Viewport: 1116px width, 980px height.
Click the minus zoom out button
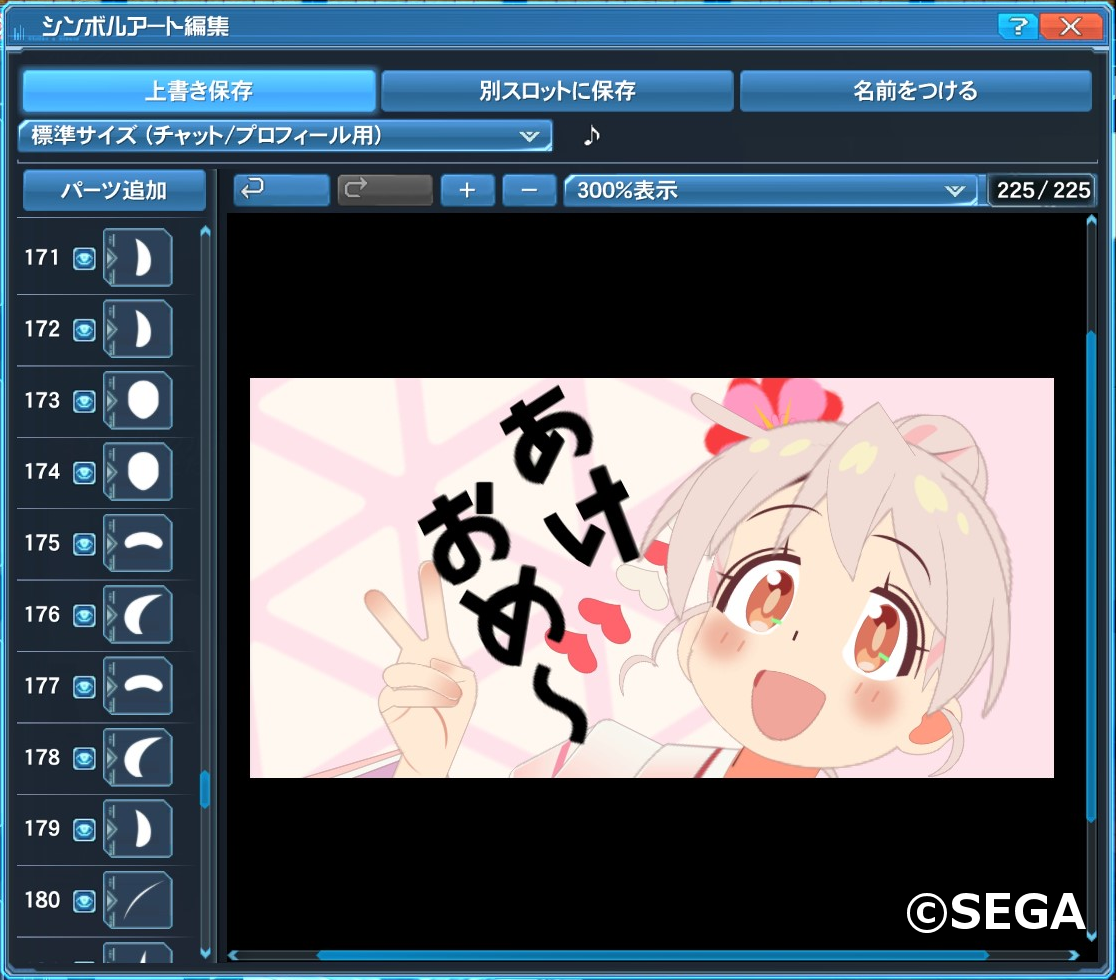pyautogui.click(x=529, y=190)
